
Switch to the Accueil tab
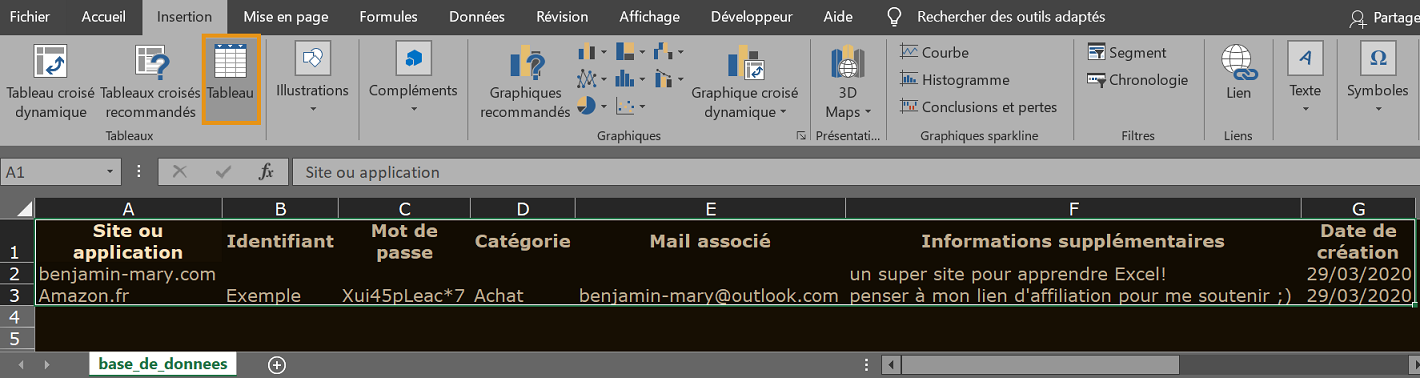tap(104, 16)
